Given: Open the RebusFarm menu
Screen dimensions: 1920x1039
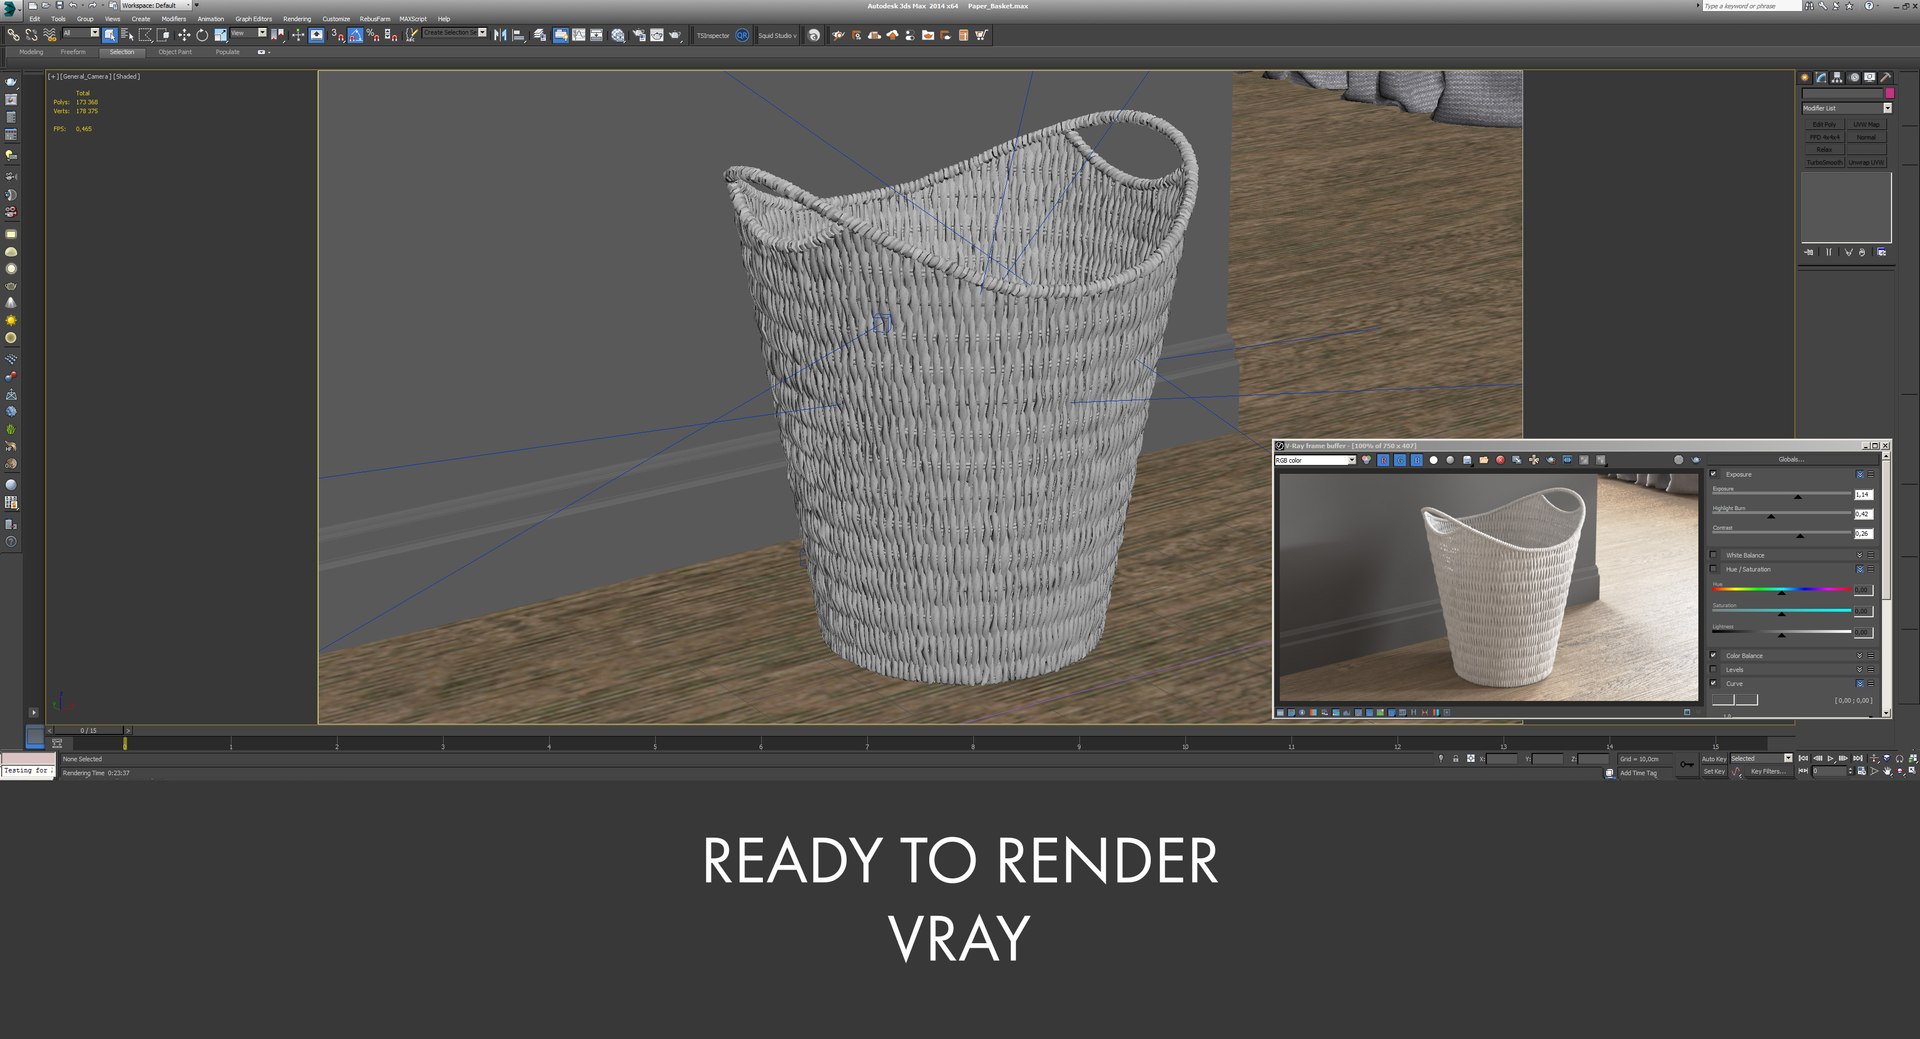Looking at the screenshot, I should (375, 19).
